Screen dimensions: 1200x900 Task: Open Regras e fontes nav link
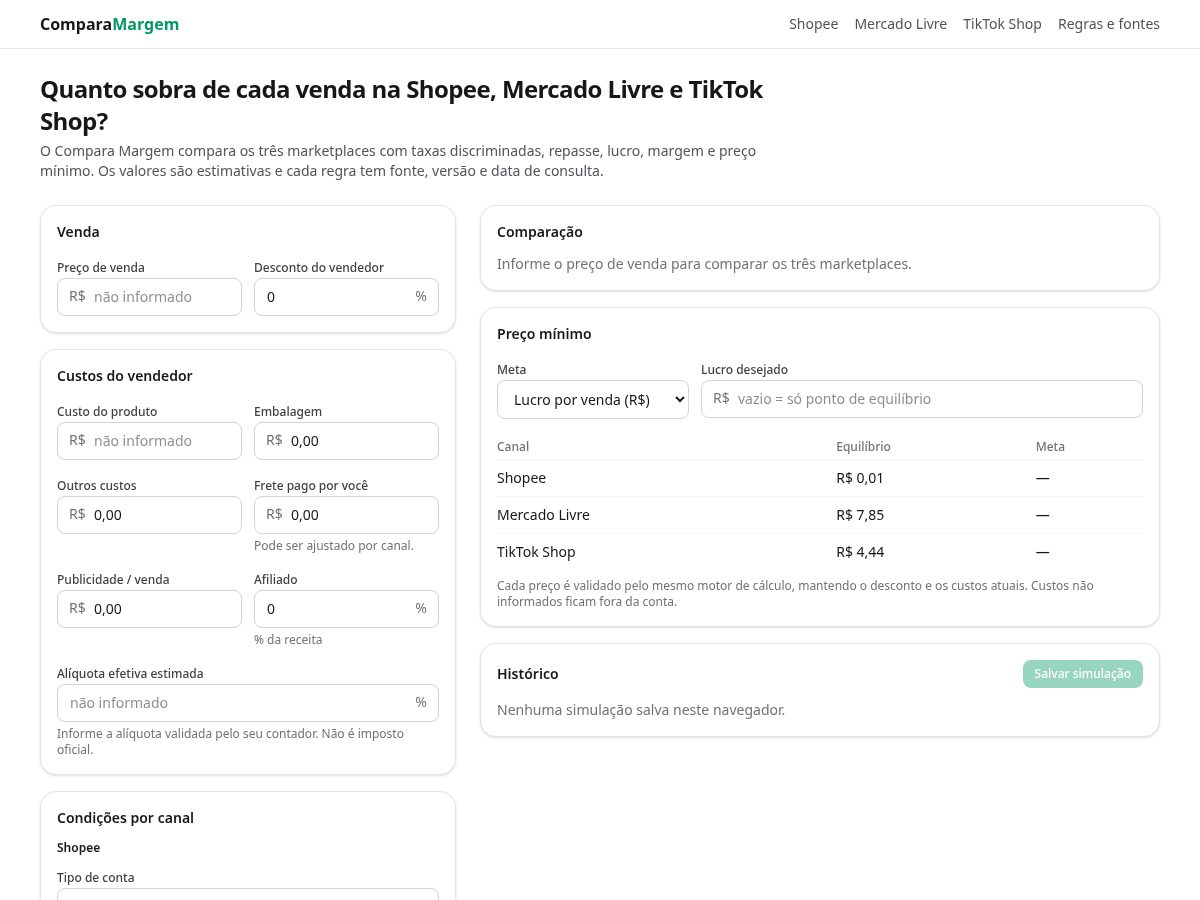point(1109,24)
